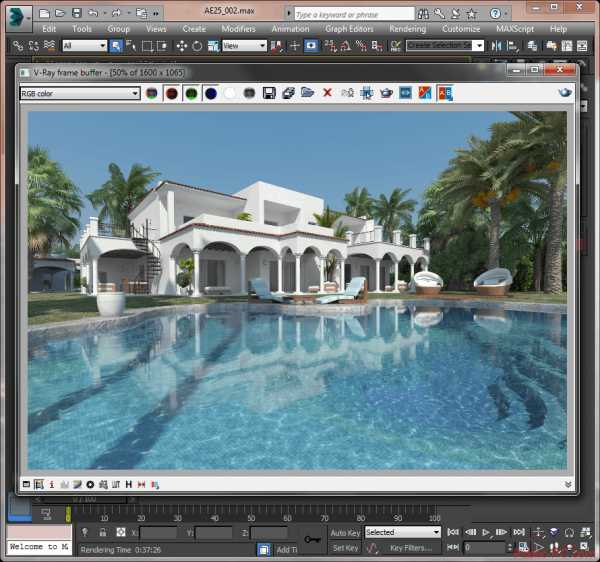Expand the Help icon dropdown arrow
600x562 pixels.
pyautogui.click(x=505, y=14)
